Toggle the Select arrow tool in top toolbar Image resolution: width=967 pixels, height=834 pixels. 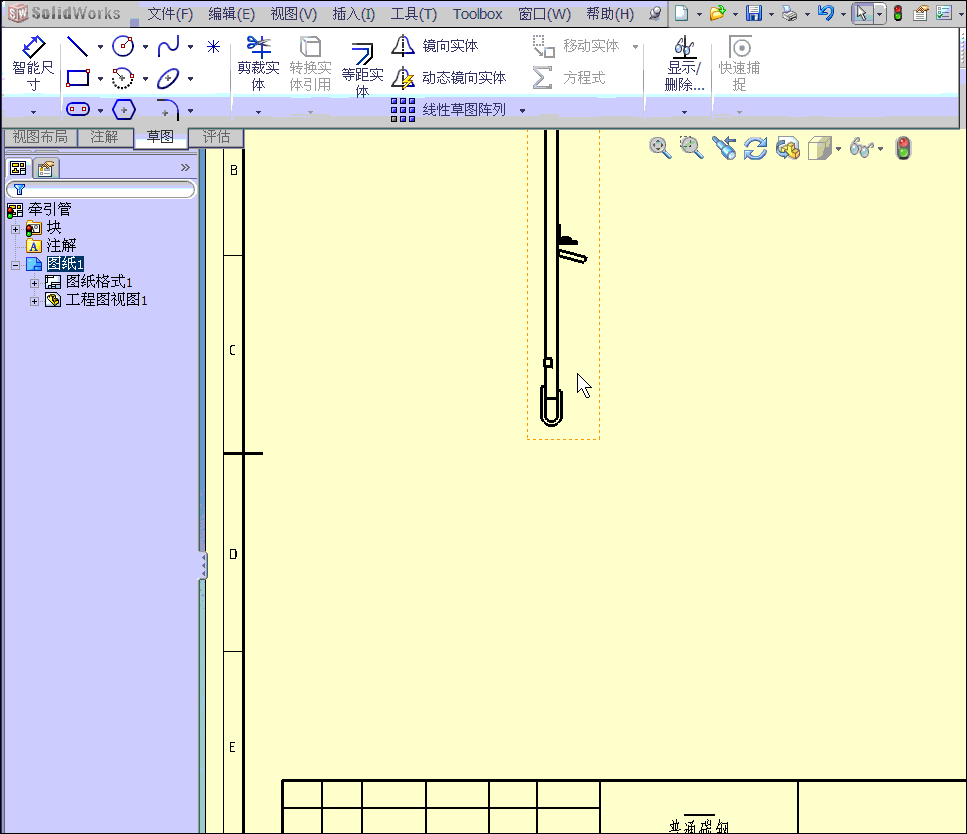(862, 13)
